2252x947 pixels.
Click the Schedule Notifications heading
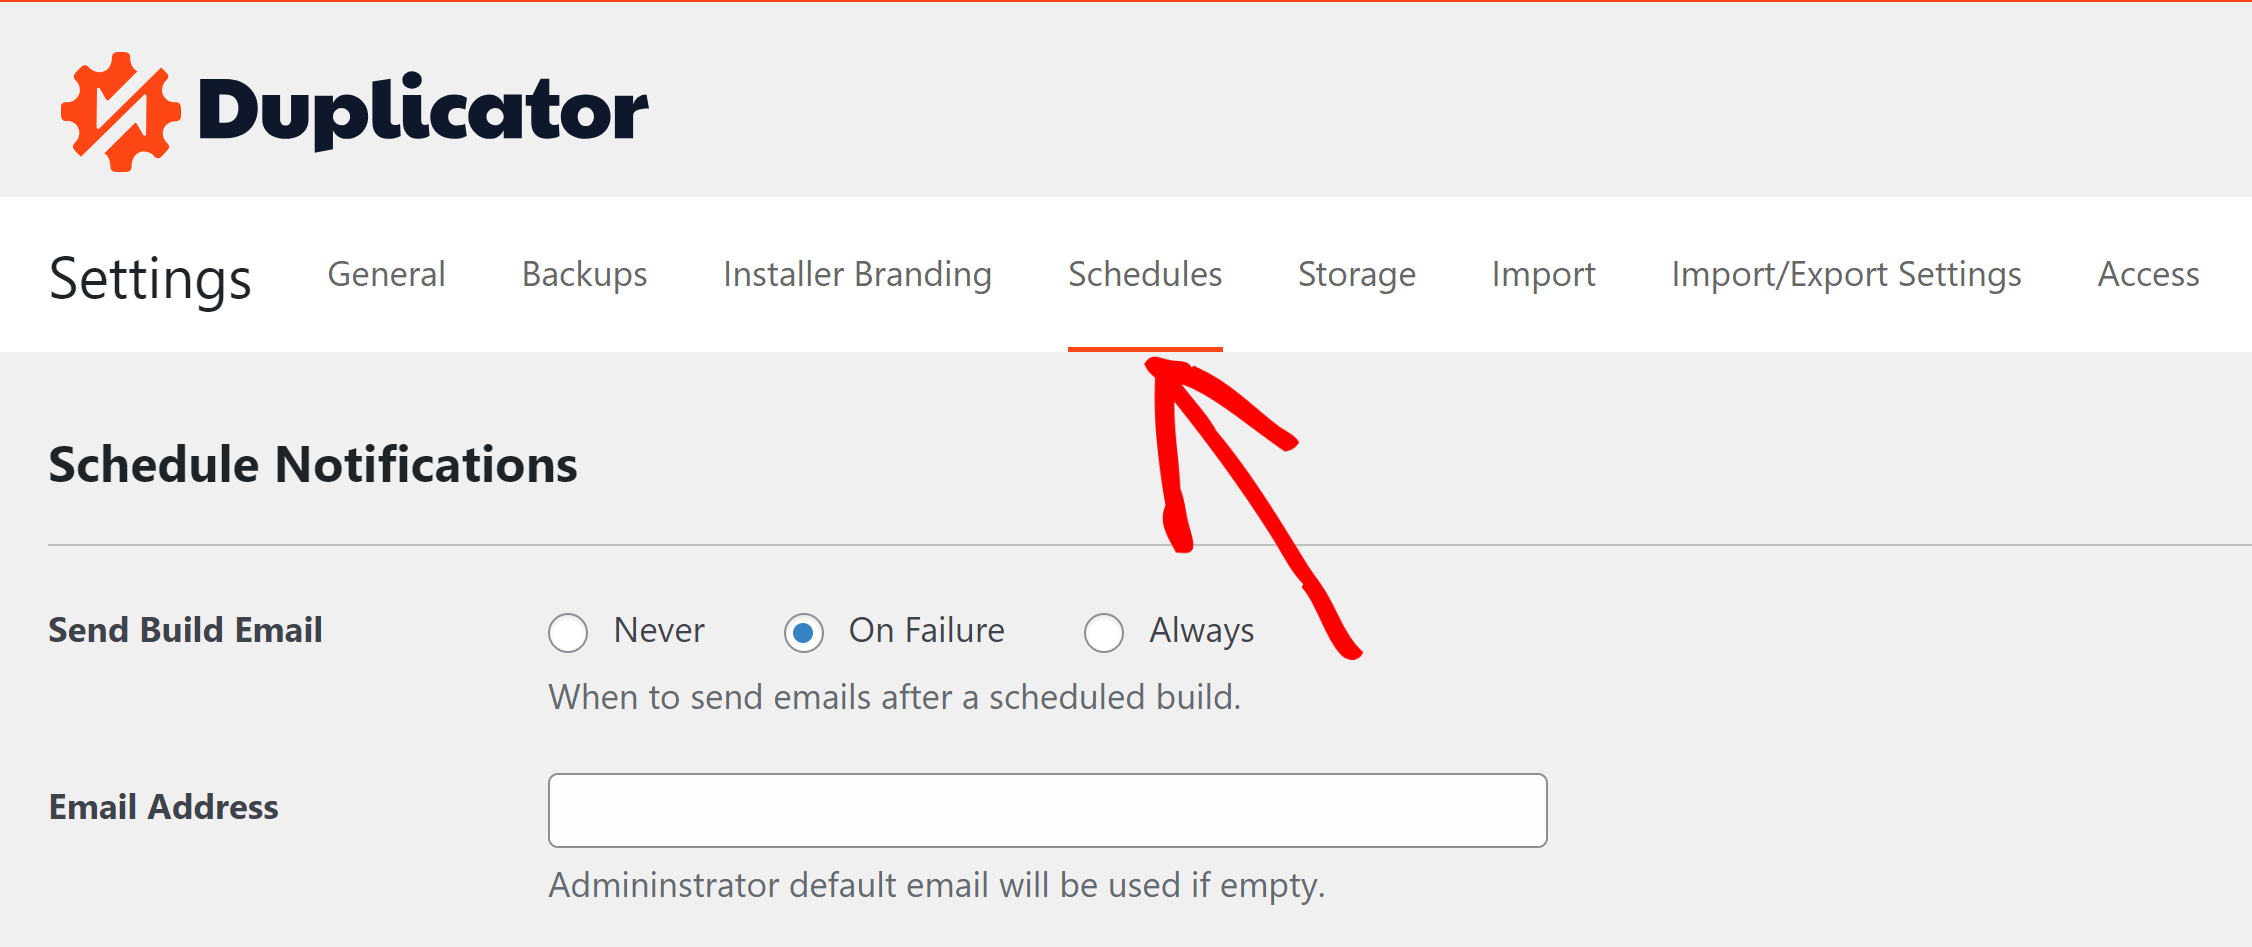pyautogui.click(x=313, y=465)
